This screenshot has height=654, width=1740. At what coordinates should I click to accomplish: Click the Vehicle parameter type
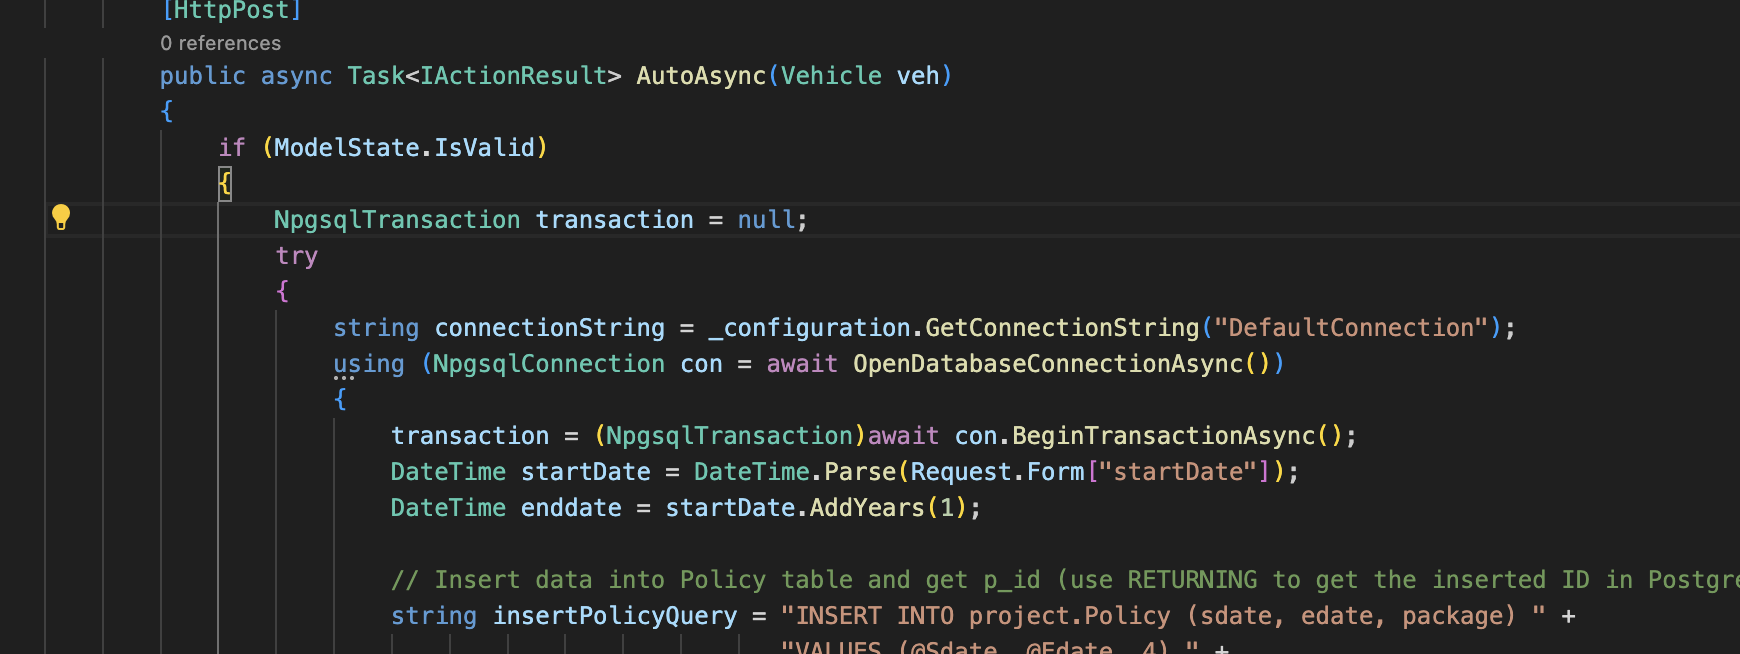point(830,76)
